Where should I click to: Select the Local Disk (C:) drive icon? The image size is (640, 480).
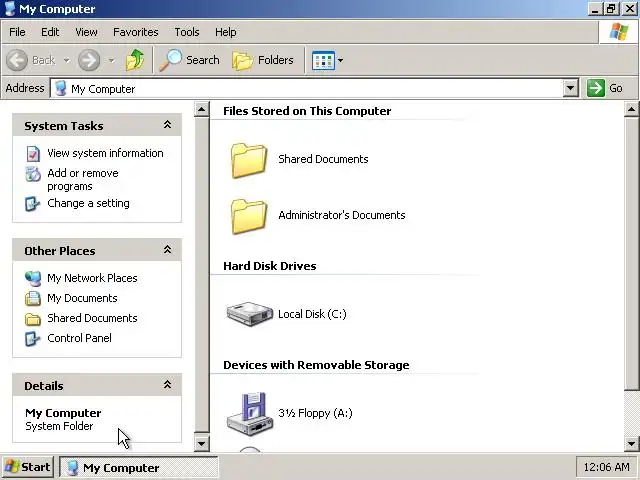(x=249, y=313)
